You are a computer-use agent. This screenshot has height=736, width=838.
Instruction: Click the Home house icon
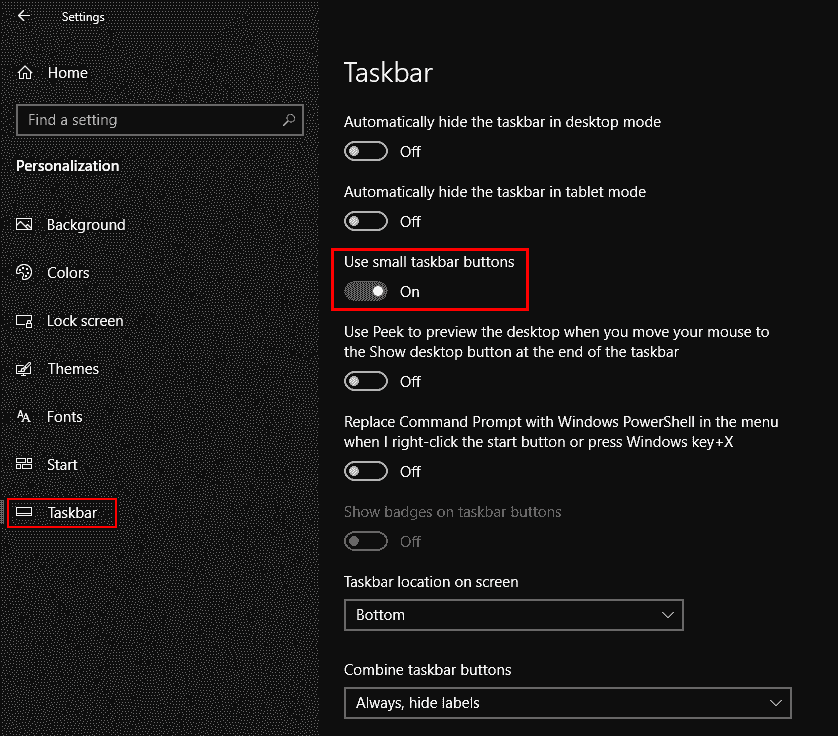25,73
